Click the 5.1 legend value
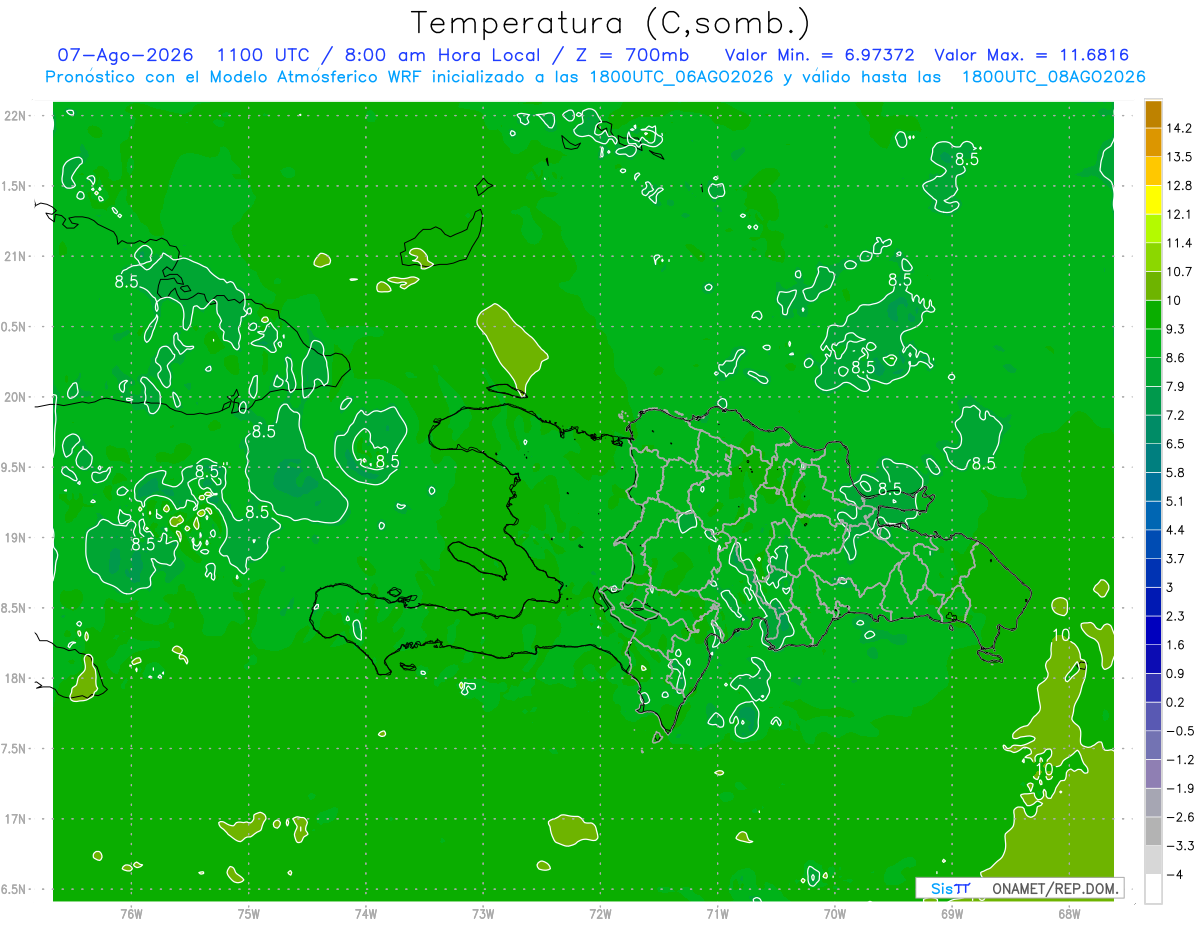Viewport: 1200px width, 927px height. 1177,501
